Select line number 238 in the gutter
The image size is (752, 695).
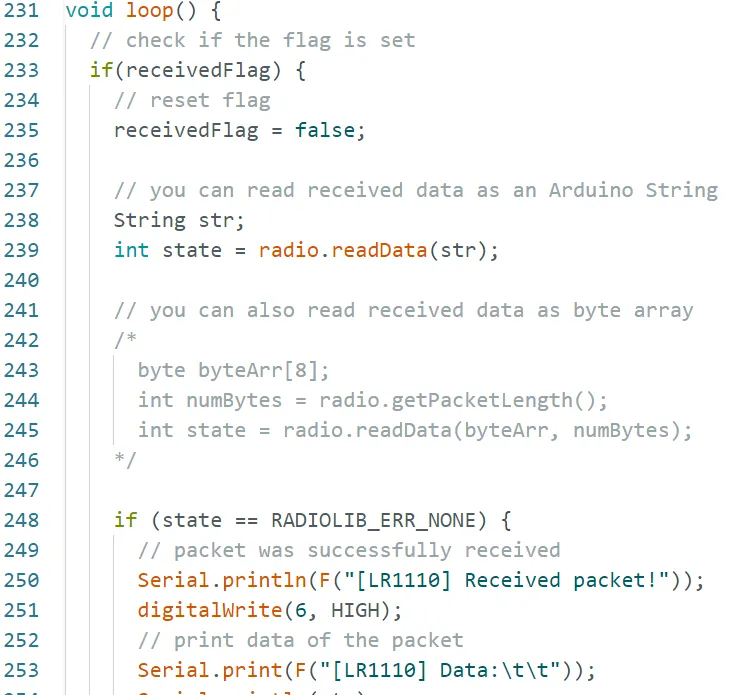point(20,220)
